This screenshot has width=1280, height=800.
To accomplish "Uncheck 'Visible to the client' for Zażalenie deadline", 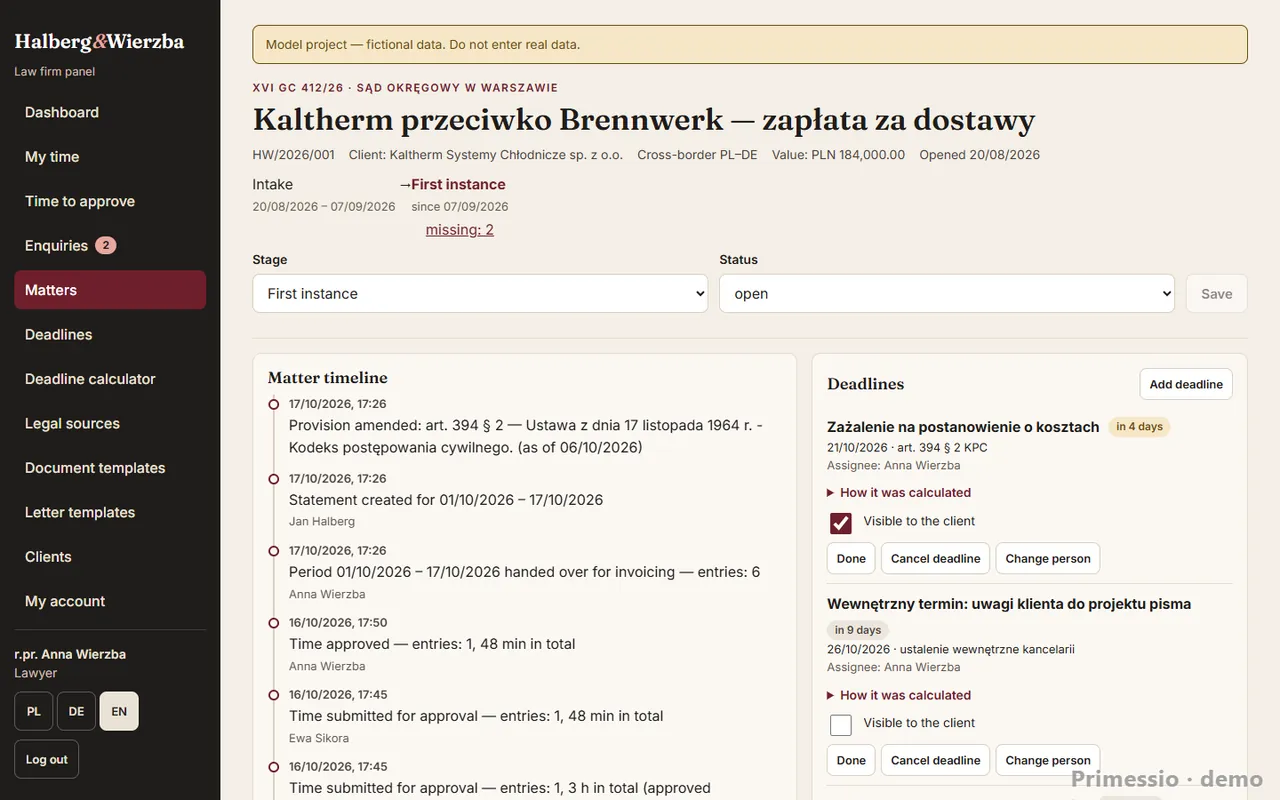I will (x=841, y=522).
